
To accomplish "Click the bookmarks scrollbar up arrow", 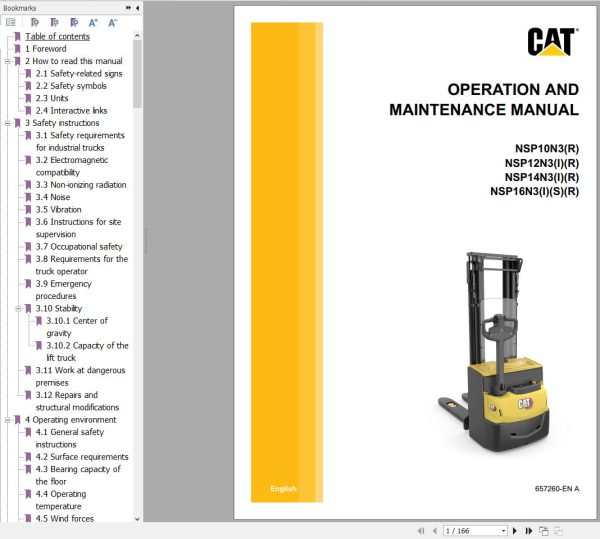I will [x=137, y=36].
